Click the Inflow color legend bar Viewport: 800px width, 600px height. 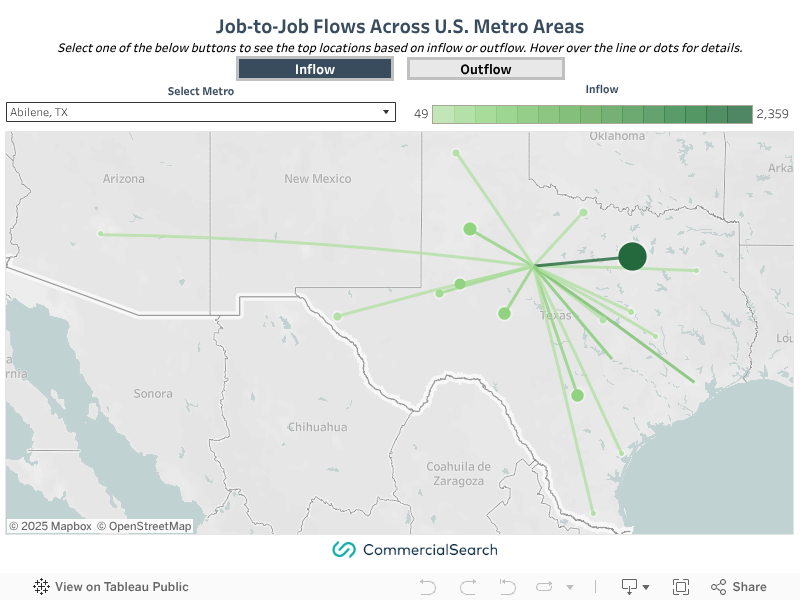click(592, 114)
